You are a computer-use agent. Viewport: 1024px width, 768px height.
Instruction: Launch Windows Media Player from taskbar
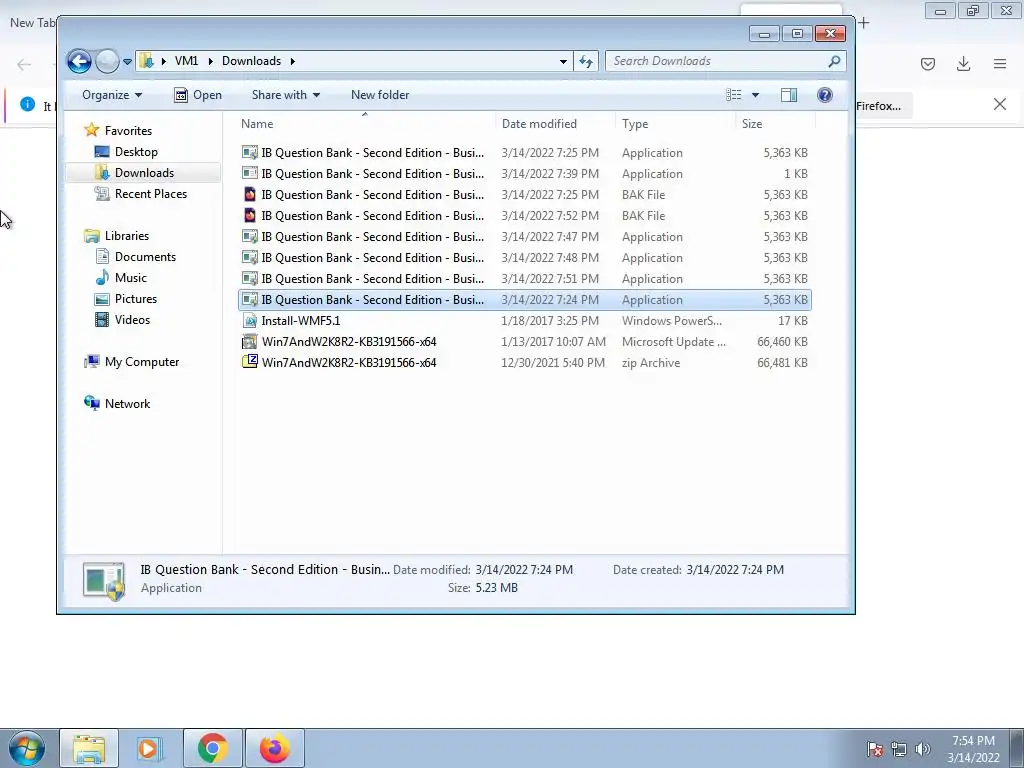[x=149, y=748]
